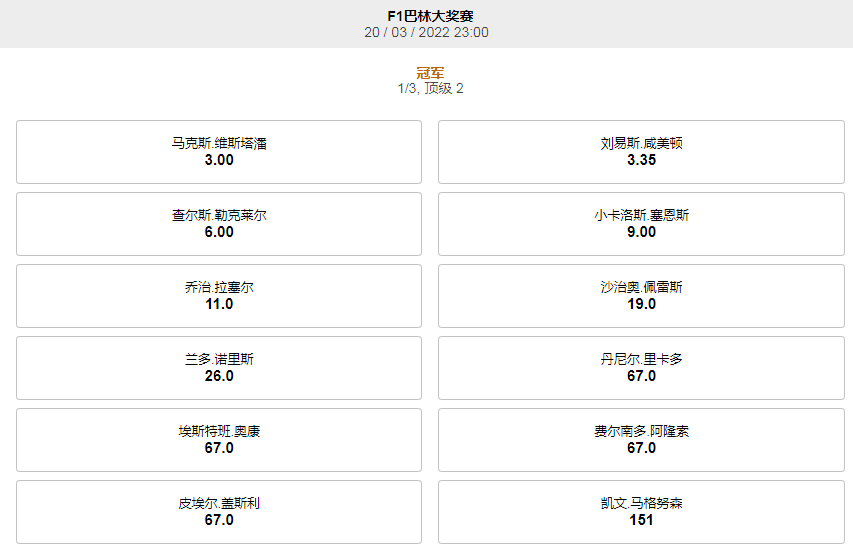
Task: Bet on 凯文.马格努森 outsider odds
Action: point(641,512)
